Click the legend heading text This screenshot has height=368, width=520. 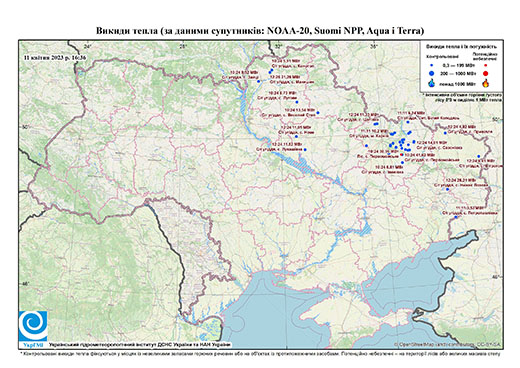point(462,46)
